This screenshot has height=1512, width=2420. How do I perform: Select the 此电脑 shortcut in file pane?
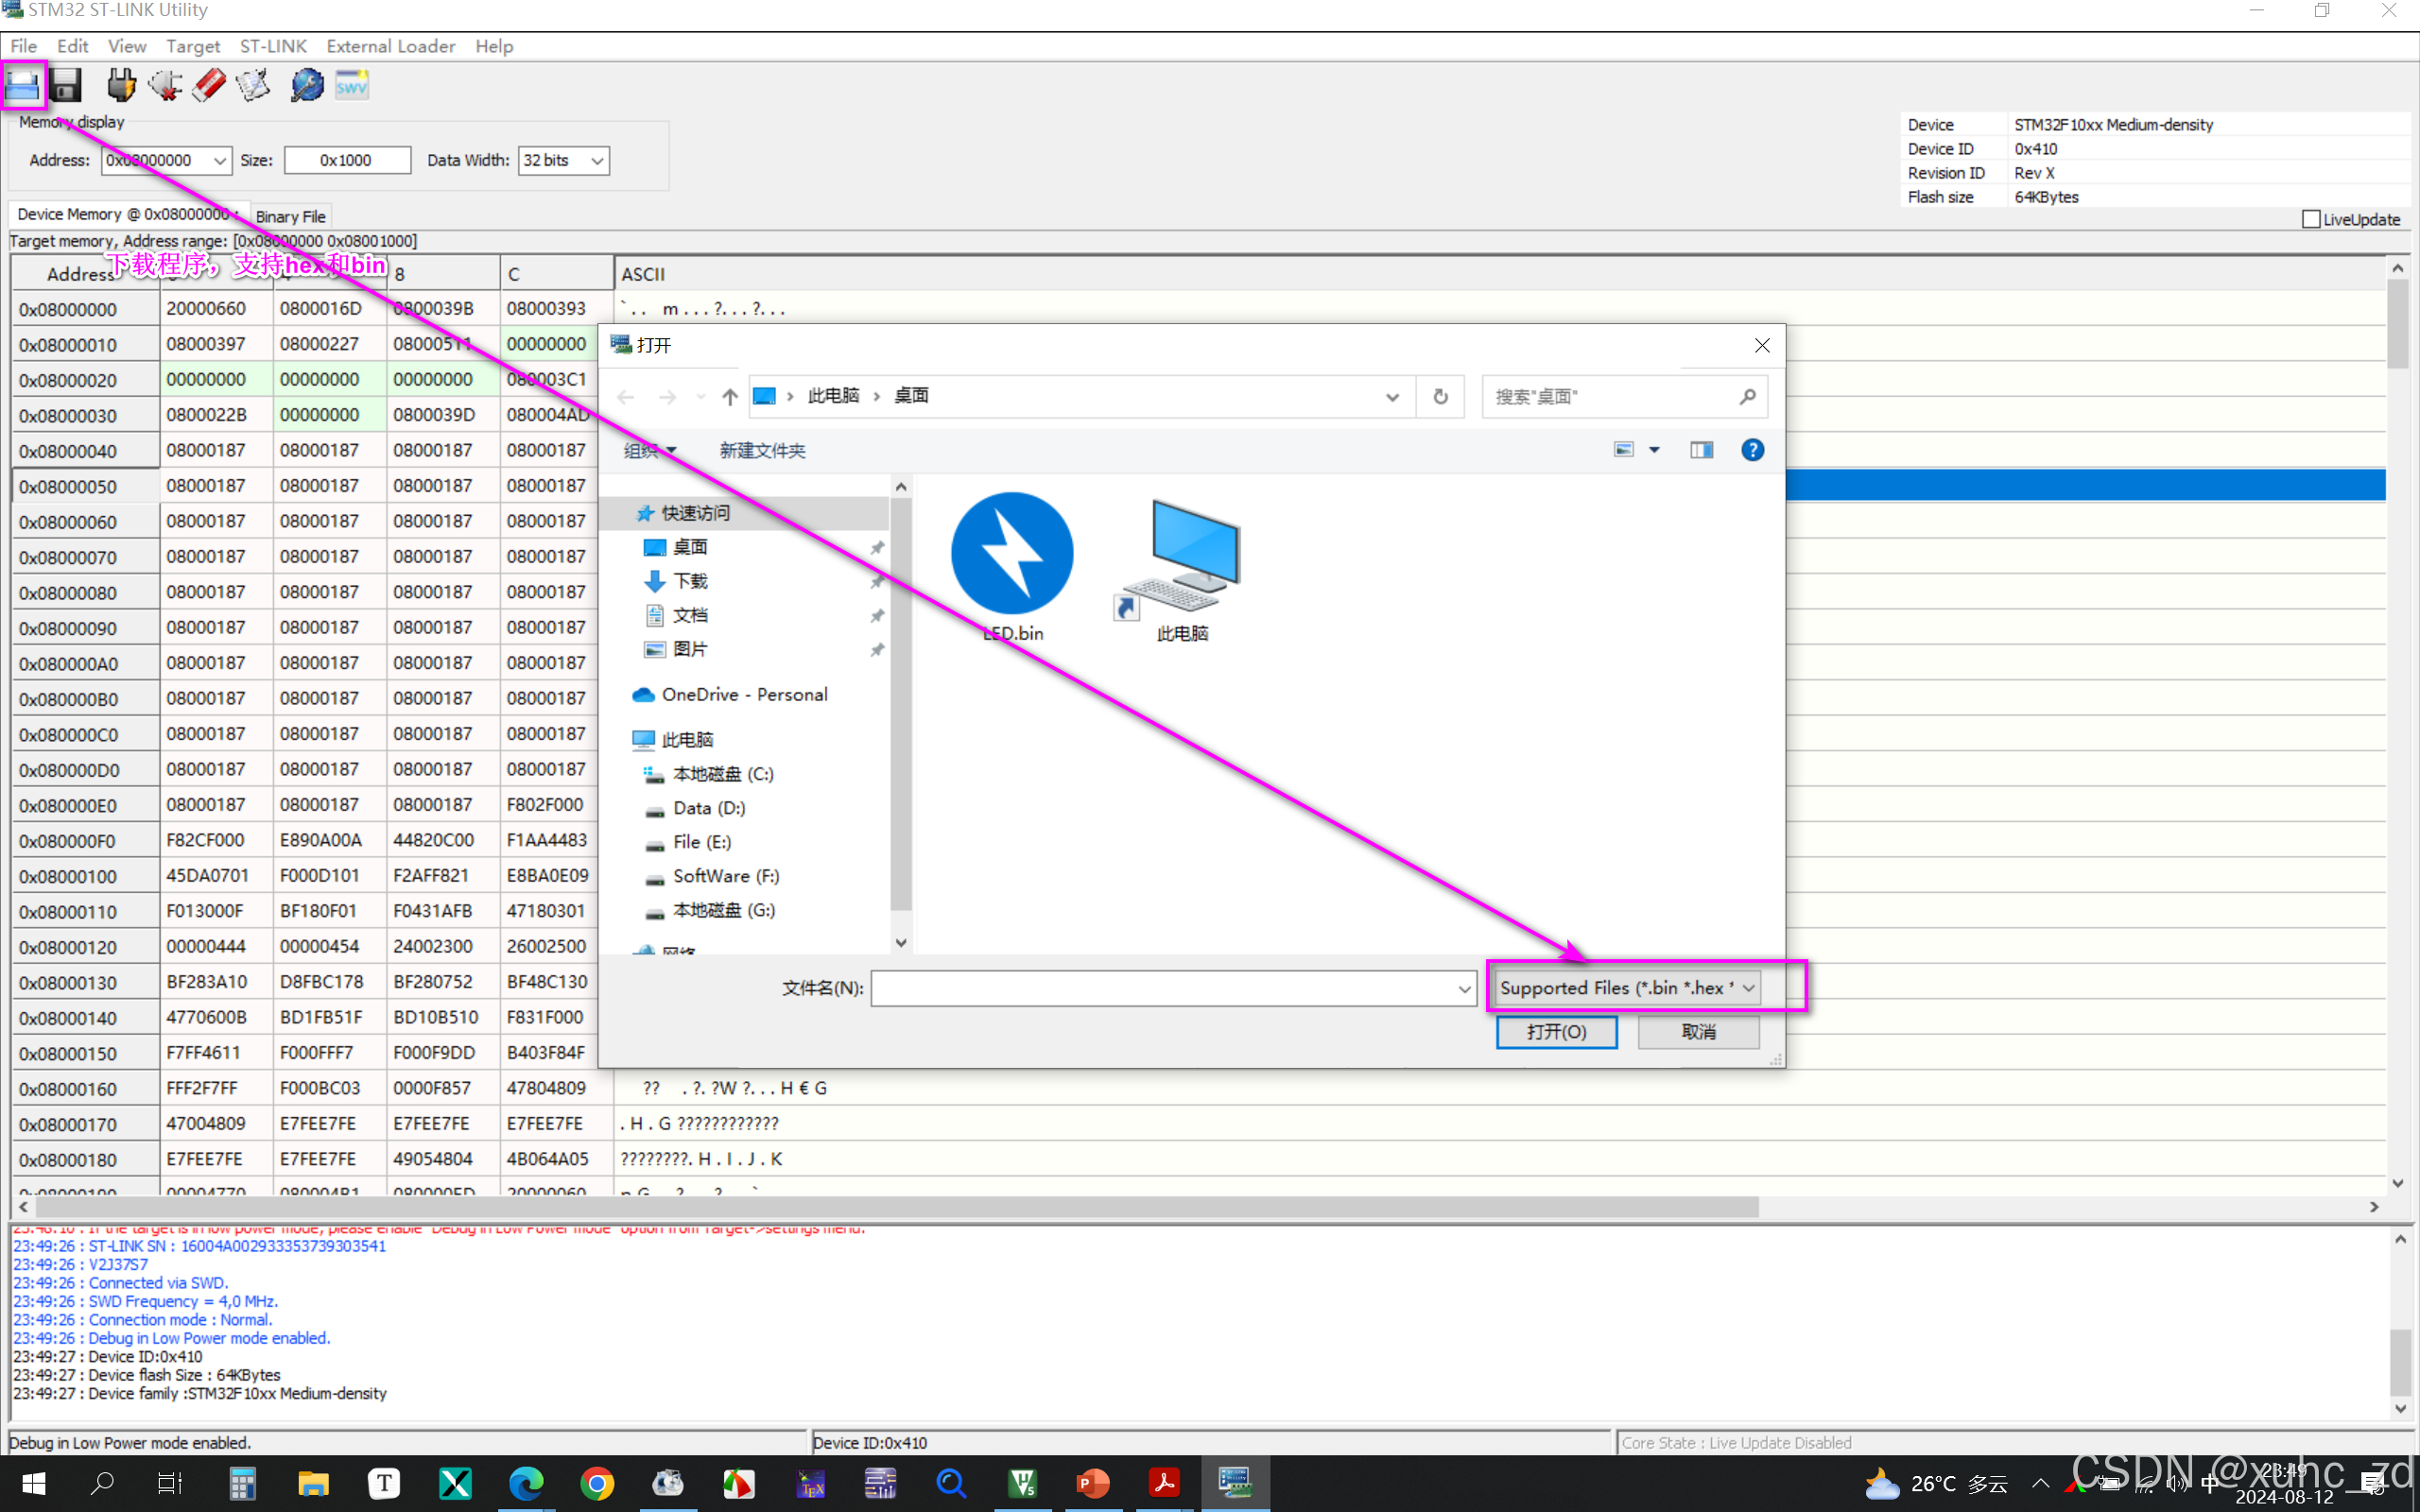click(x=1182, y=567)
